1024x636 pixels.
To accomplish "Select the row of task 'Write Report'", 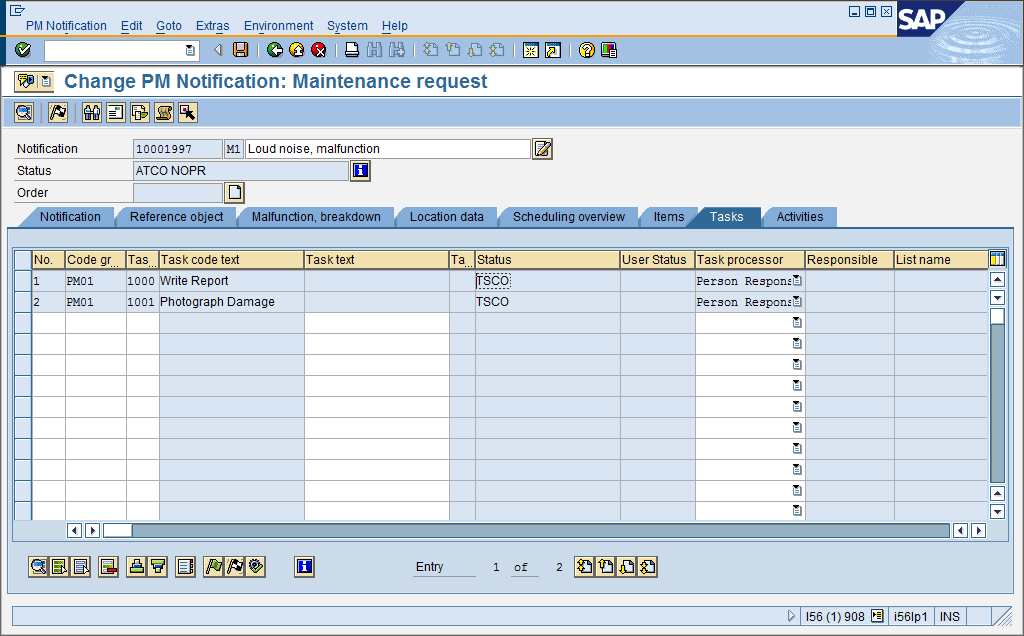I will pyautogui.click(x=23, y=281).
